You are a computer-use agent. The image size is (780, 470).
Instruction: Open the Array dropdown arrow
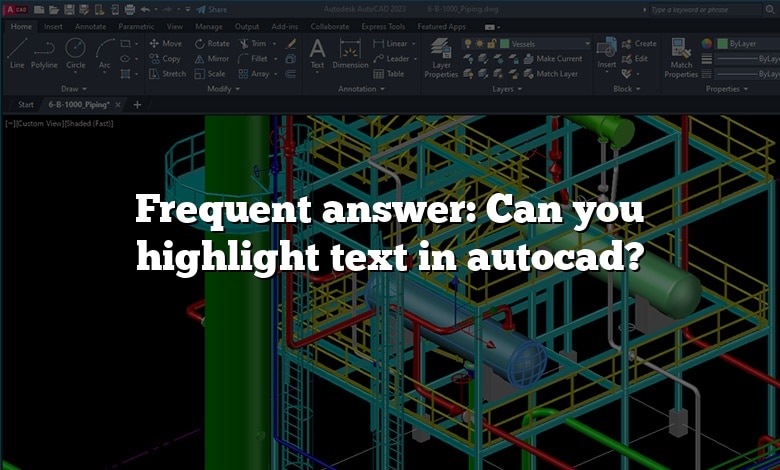(x=276, y=74)
